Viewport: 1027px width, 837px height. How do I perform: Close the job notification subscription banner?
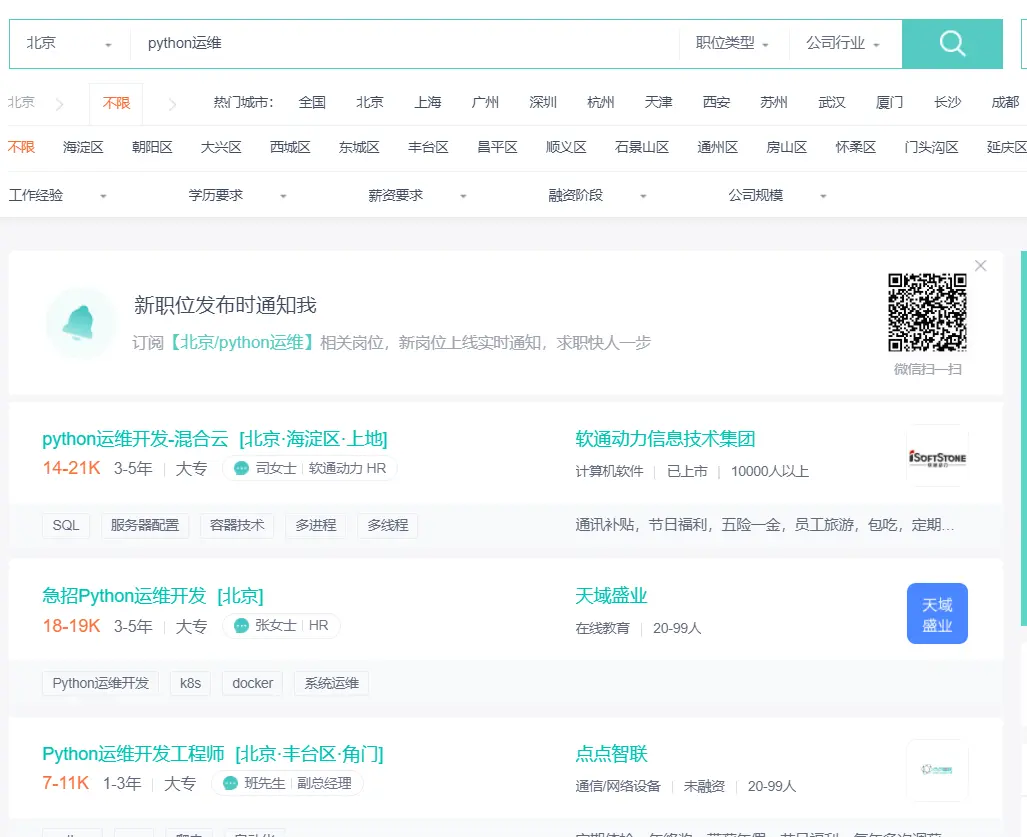pyautogui.click(x=980, y=265)
